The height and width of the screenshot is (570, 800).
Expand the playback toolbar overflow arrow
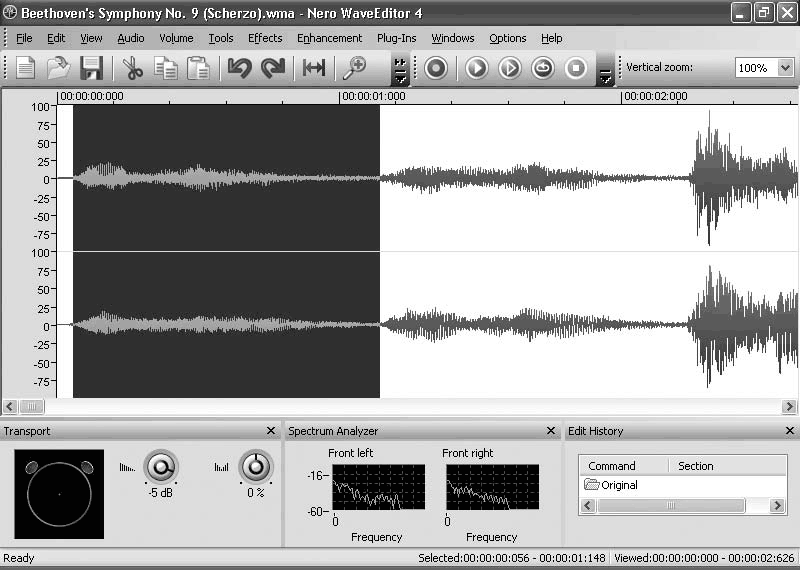[605, 74]
